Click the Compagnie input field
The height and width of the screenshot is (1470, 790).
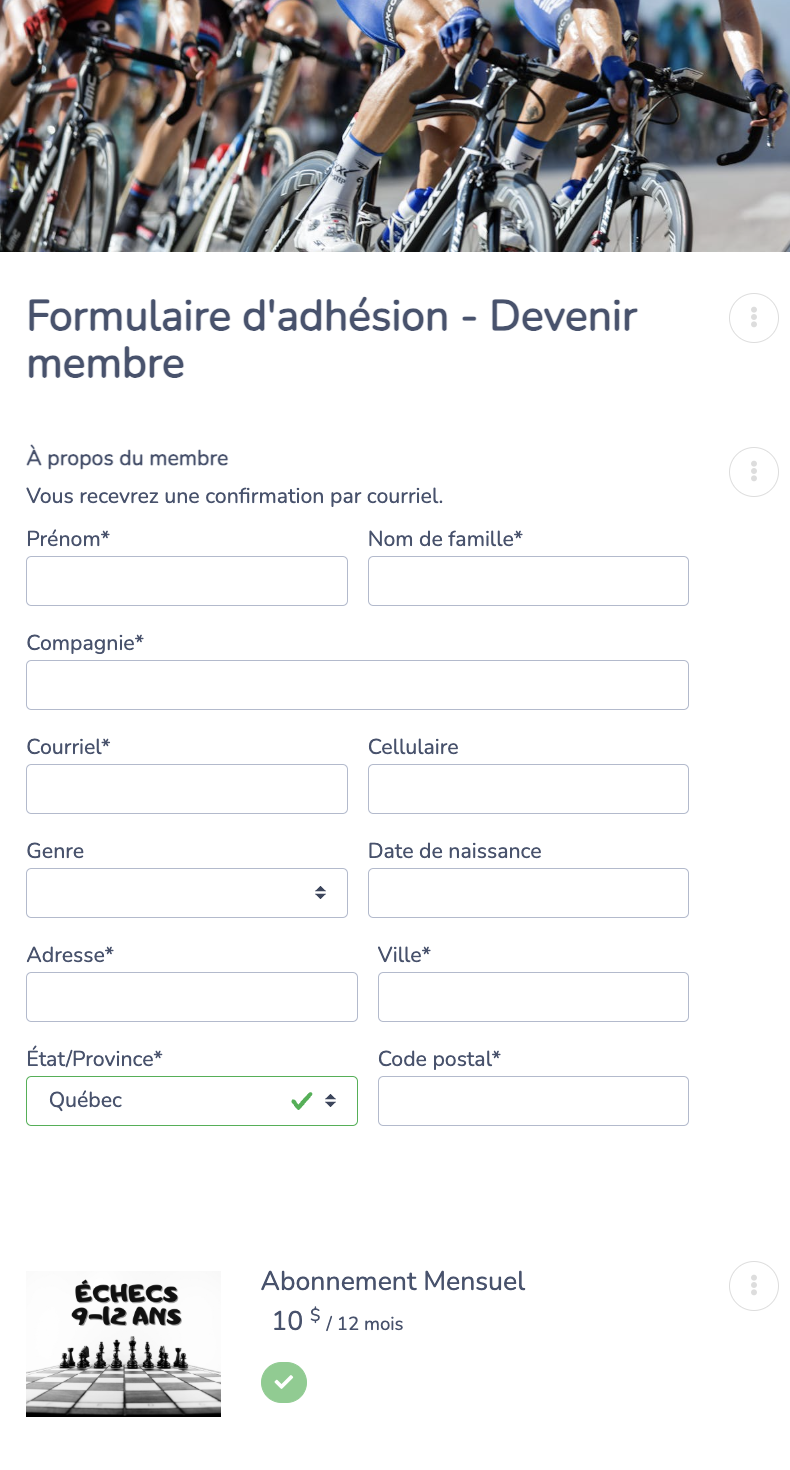coord(357,685)
